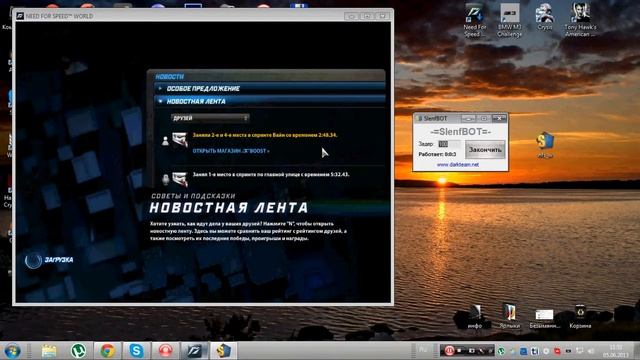Image resolution: width=640 pixels, height=360 pixels.
Task: Open the инфо desktop icon
Action: (x=474, y=317)
